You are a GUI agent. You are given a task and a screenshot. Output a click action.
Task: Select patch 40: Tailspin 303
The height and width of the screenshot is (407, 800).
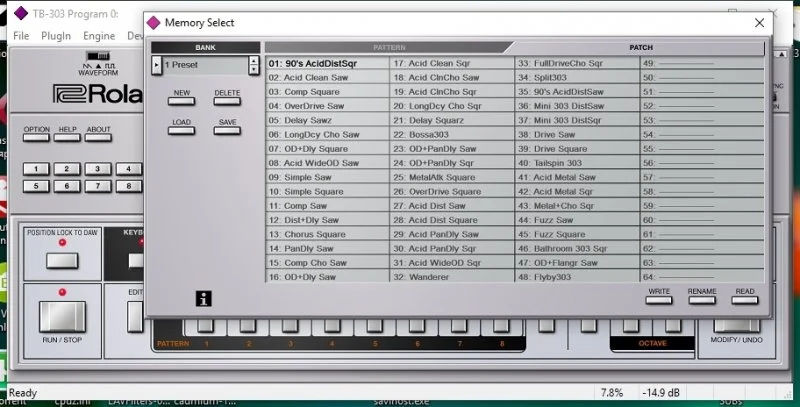tap(577, 163)
